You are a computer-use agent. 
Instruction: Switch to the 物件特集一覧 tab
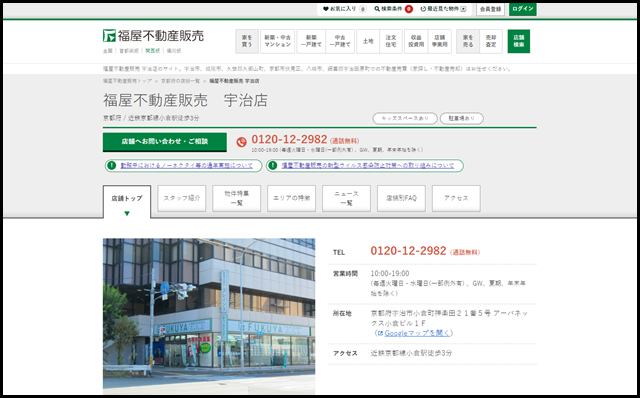click(x=236, y=198)
